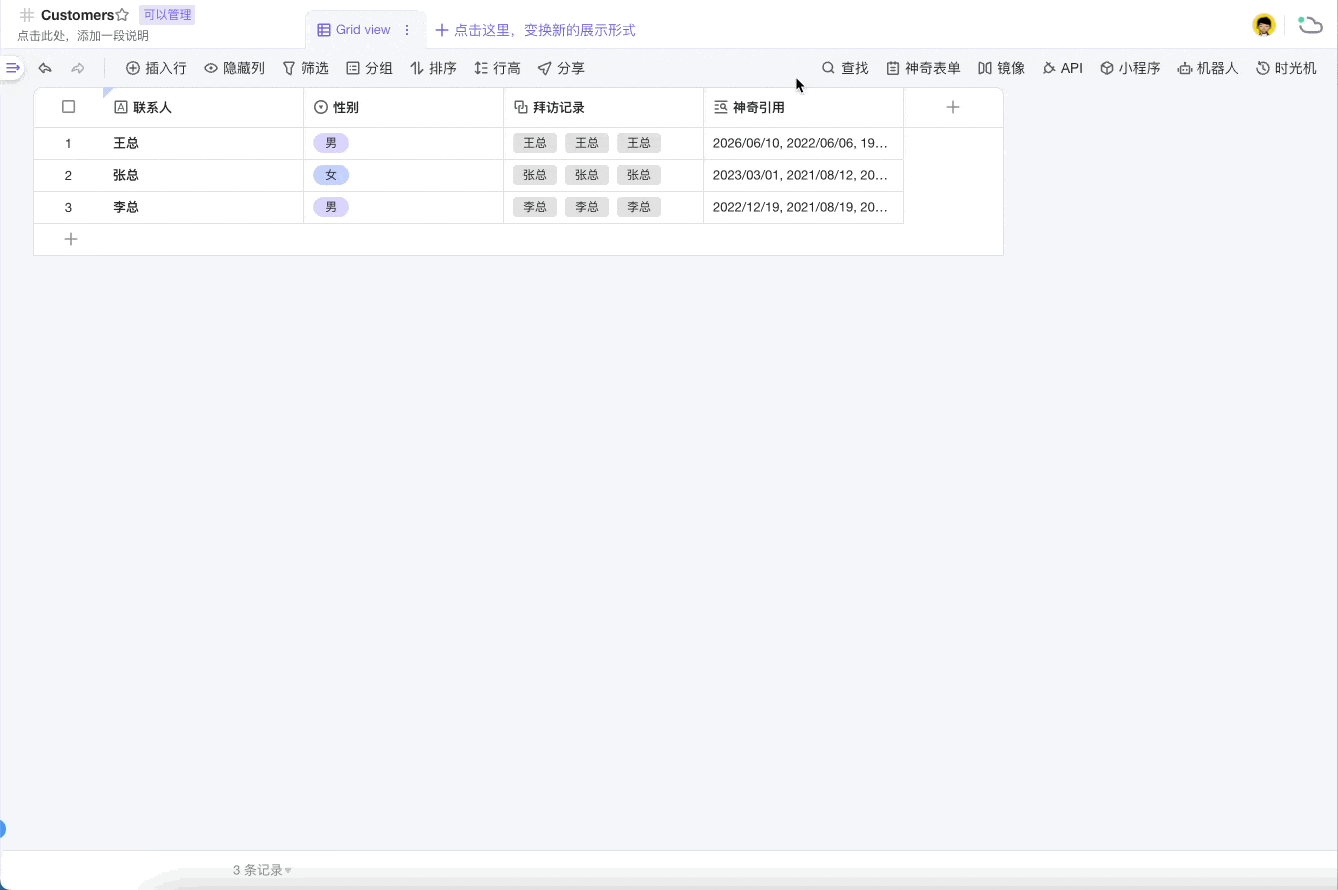Share the table via 分享

pyautogui.click(x=561, y=68)
